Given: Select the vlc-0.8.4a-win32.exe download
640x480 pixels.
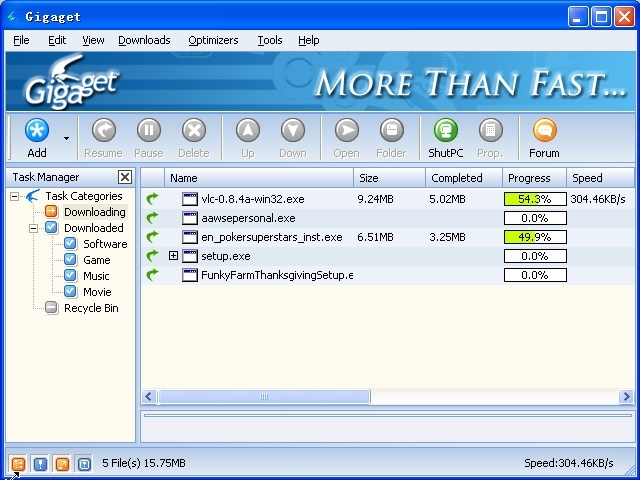Looking at the screenshot, I should (x=253, y=199).
